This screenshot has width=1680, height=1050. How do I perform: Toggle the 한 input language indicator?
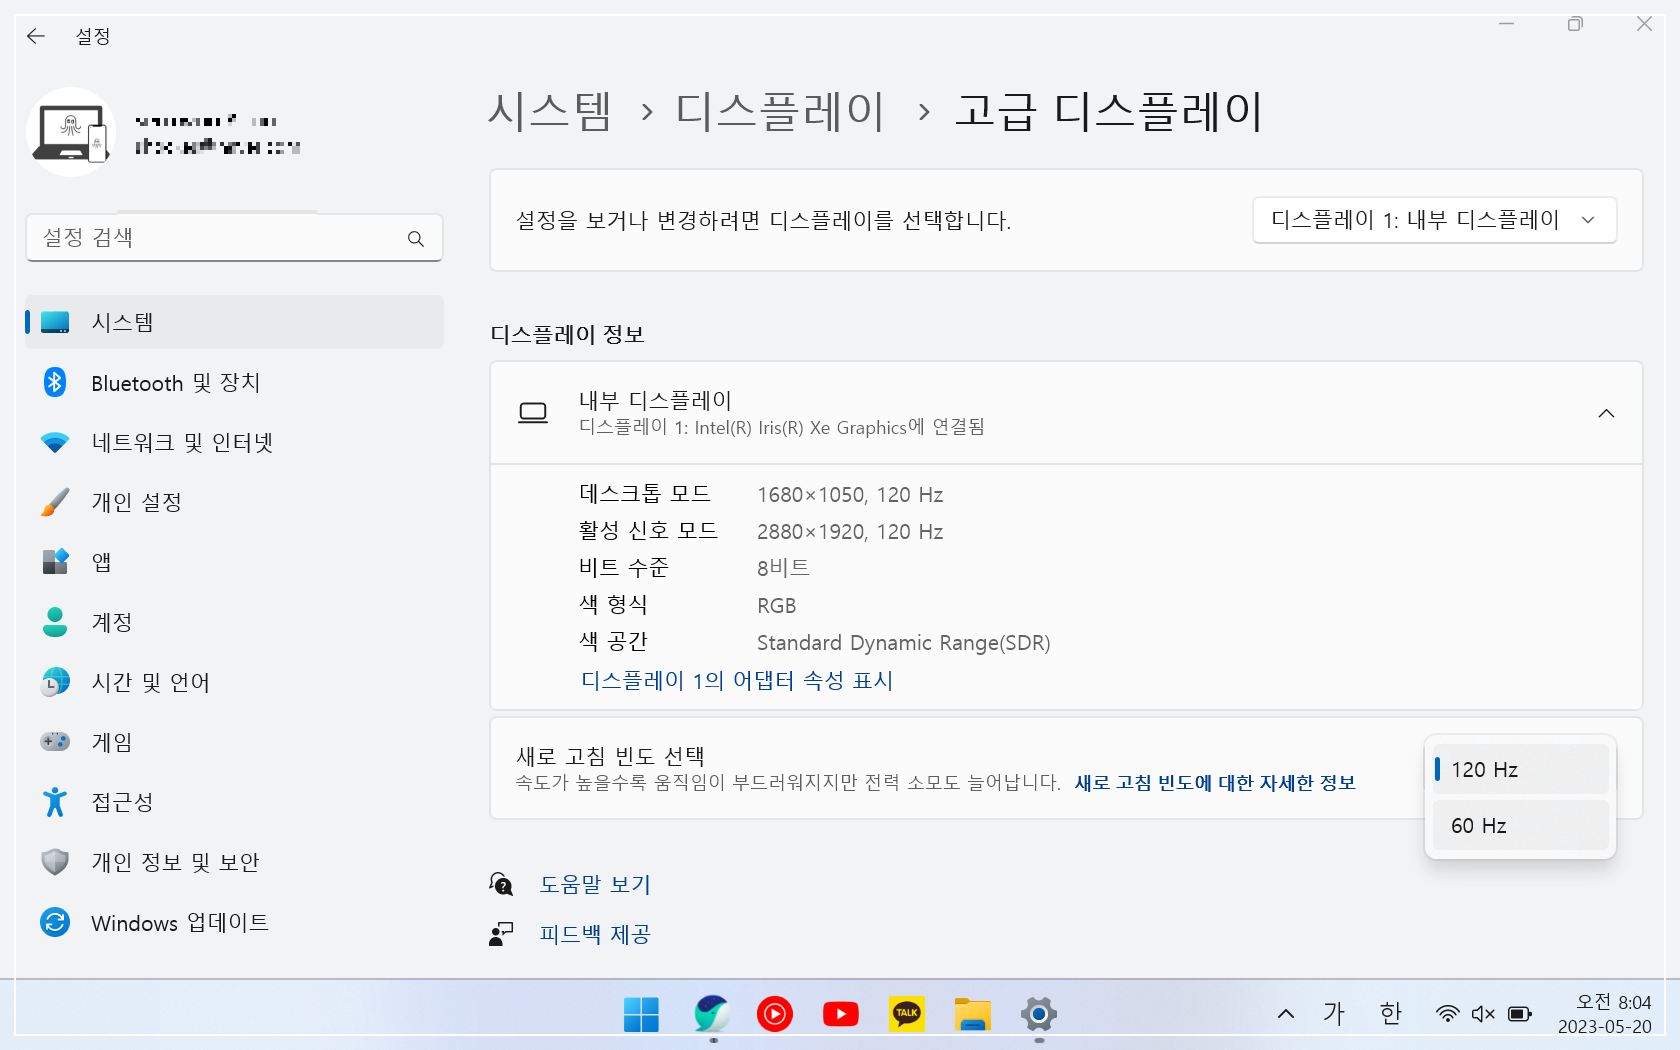1390,1014
